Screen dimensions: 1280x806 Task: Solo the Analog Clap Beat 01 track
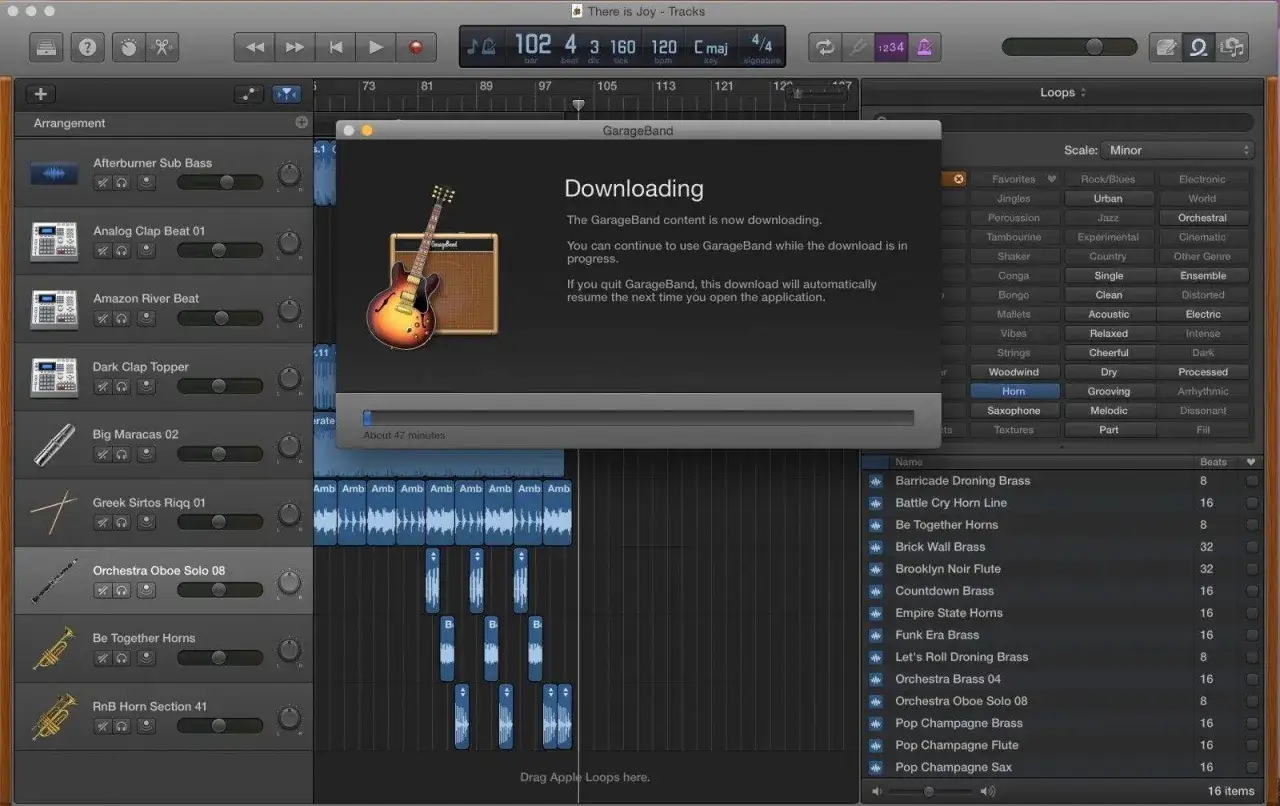tap(121, 250)
